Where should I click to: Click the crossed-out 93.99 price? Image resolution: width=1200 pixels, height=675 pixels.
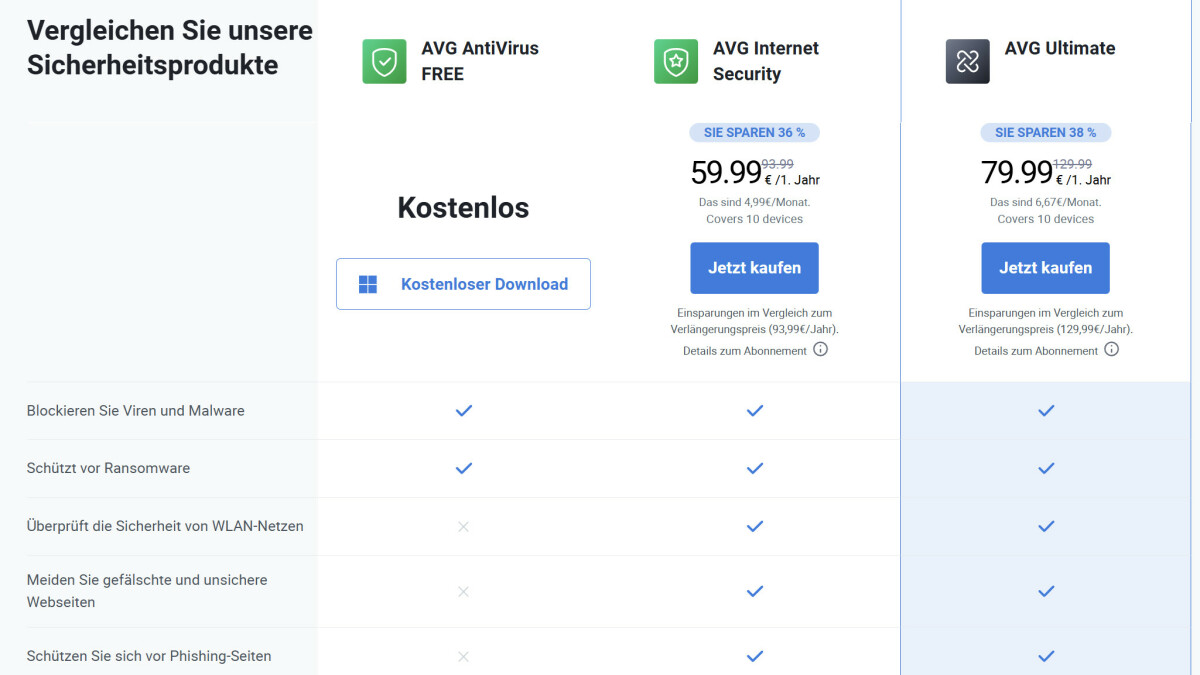pyautogui.click(x=776, y=163)
